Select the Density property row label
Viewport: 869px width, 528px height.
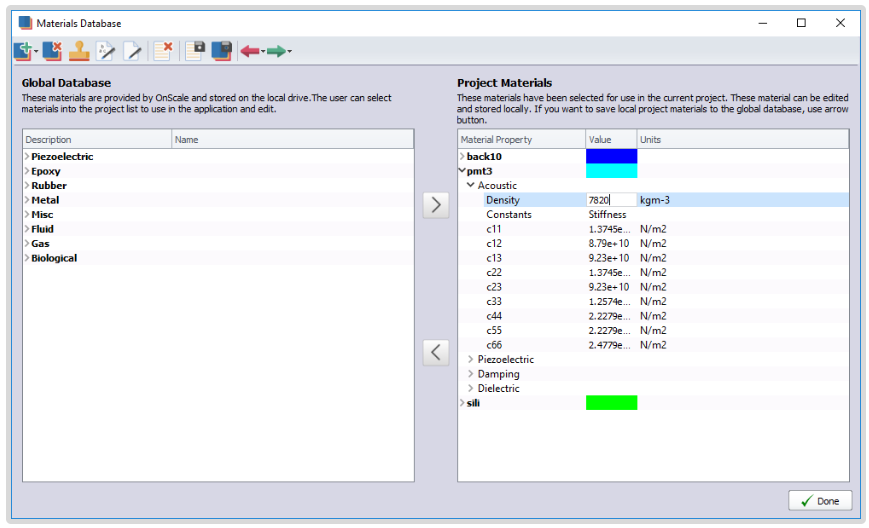[x=503, y=200]
